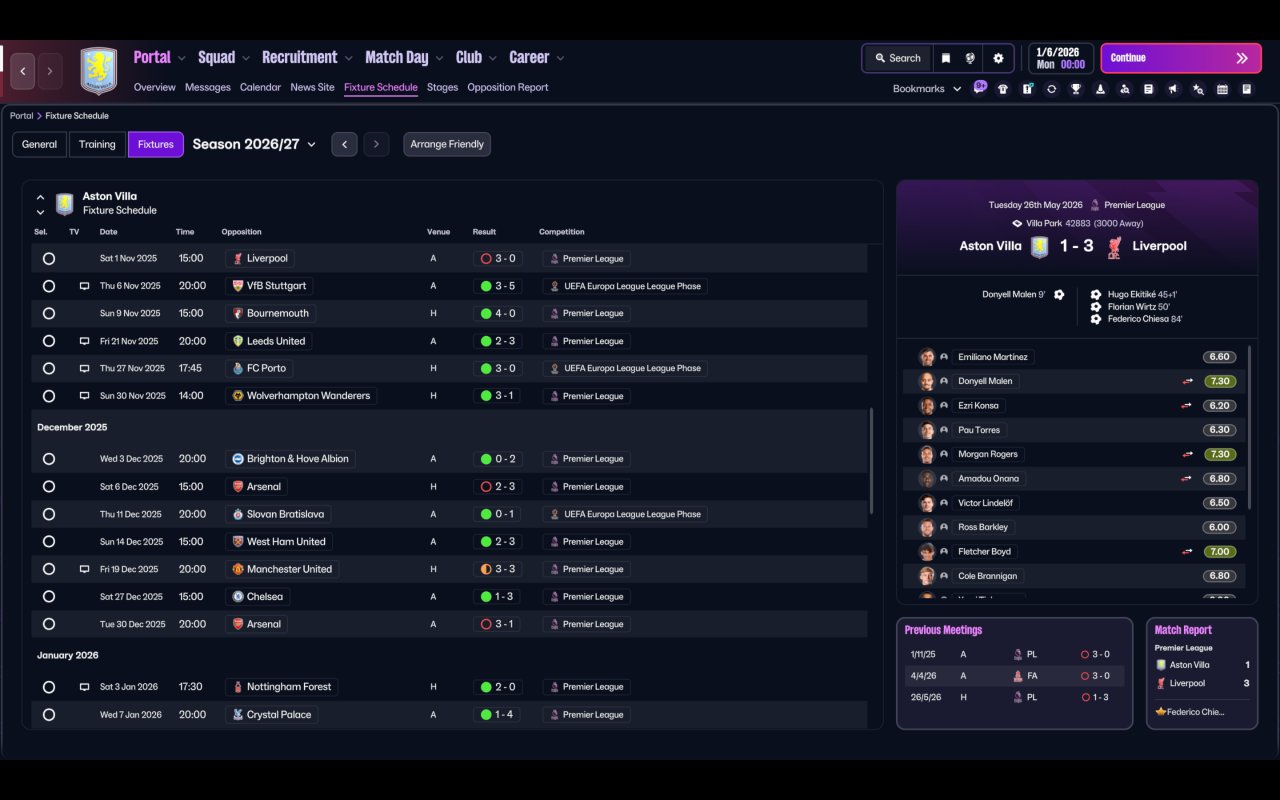Open the Calendar tab
The image size is (1280, 800).
point(260,87)
